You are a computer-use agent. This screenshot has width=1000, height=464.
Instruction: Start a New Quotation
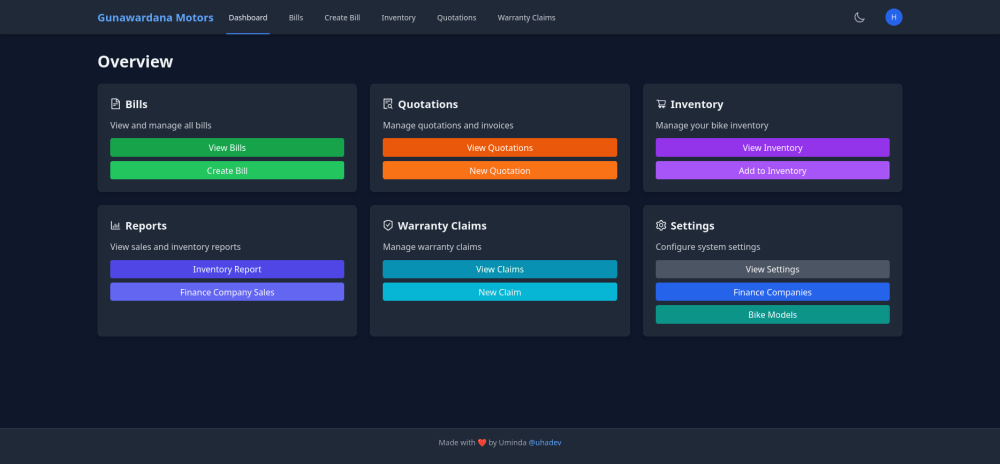[x=500, y=170]
